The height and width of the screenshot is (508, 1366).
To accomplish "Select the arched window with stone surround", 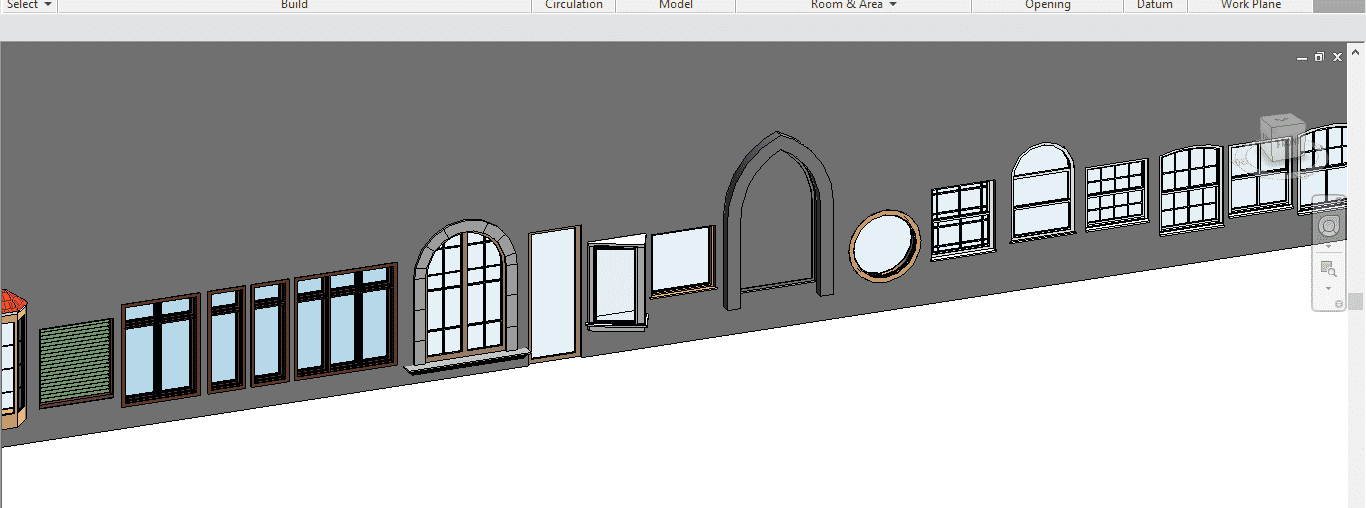I will click(x=467, y=294).
